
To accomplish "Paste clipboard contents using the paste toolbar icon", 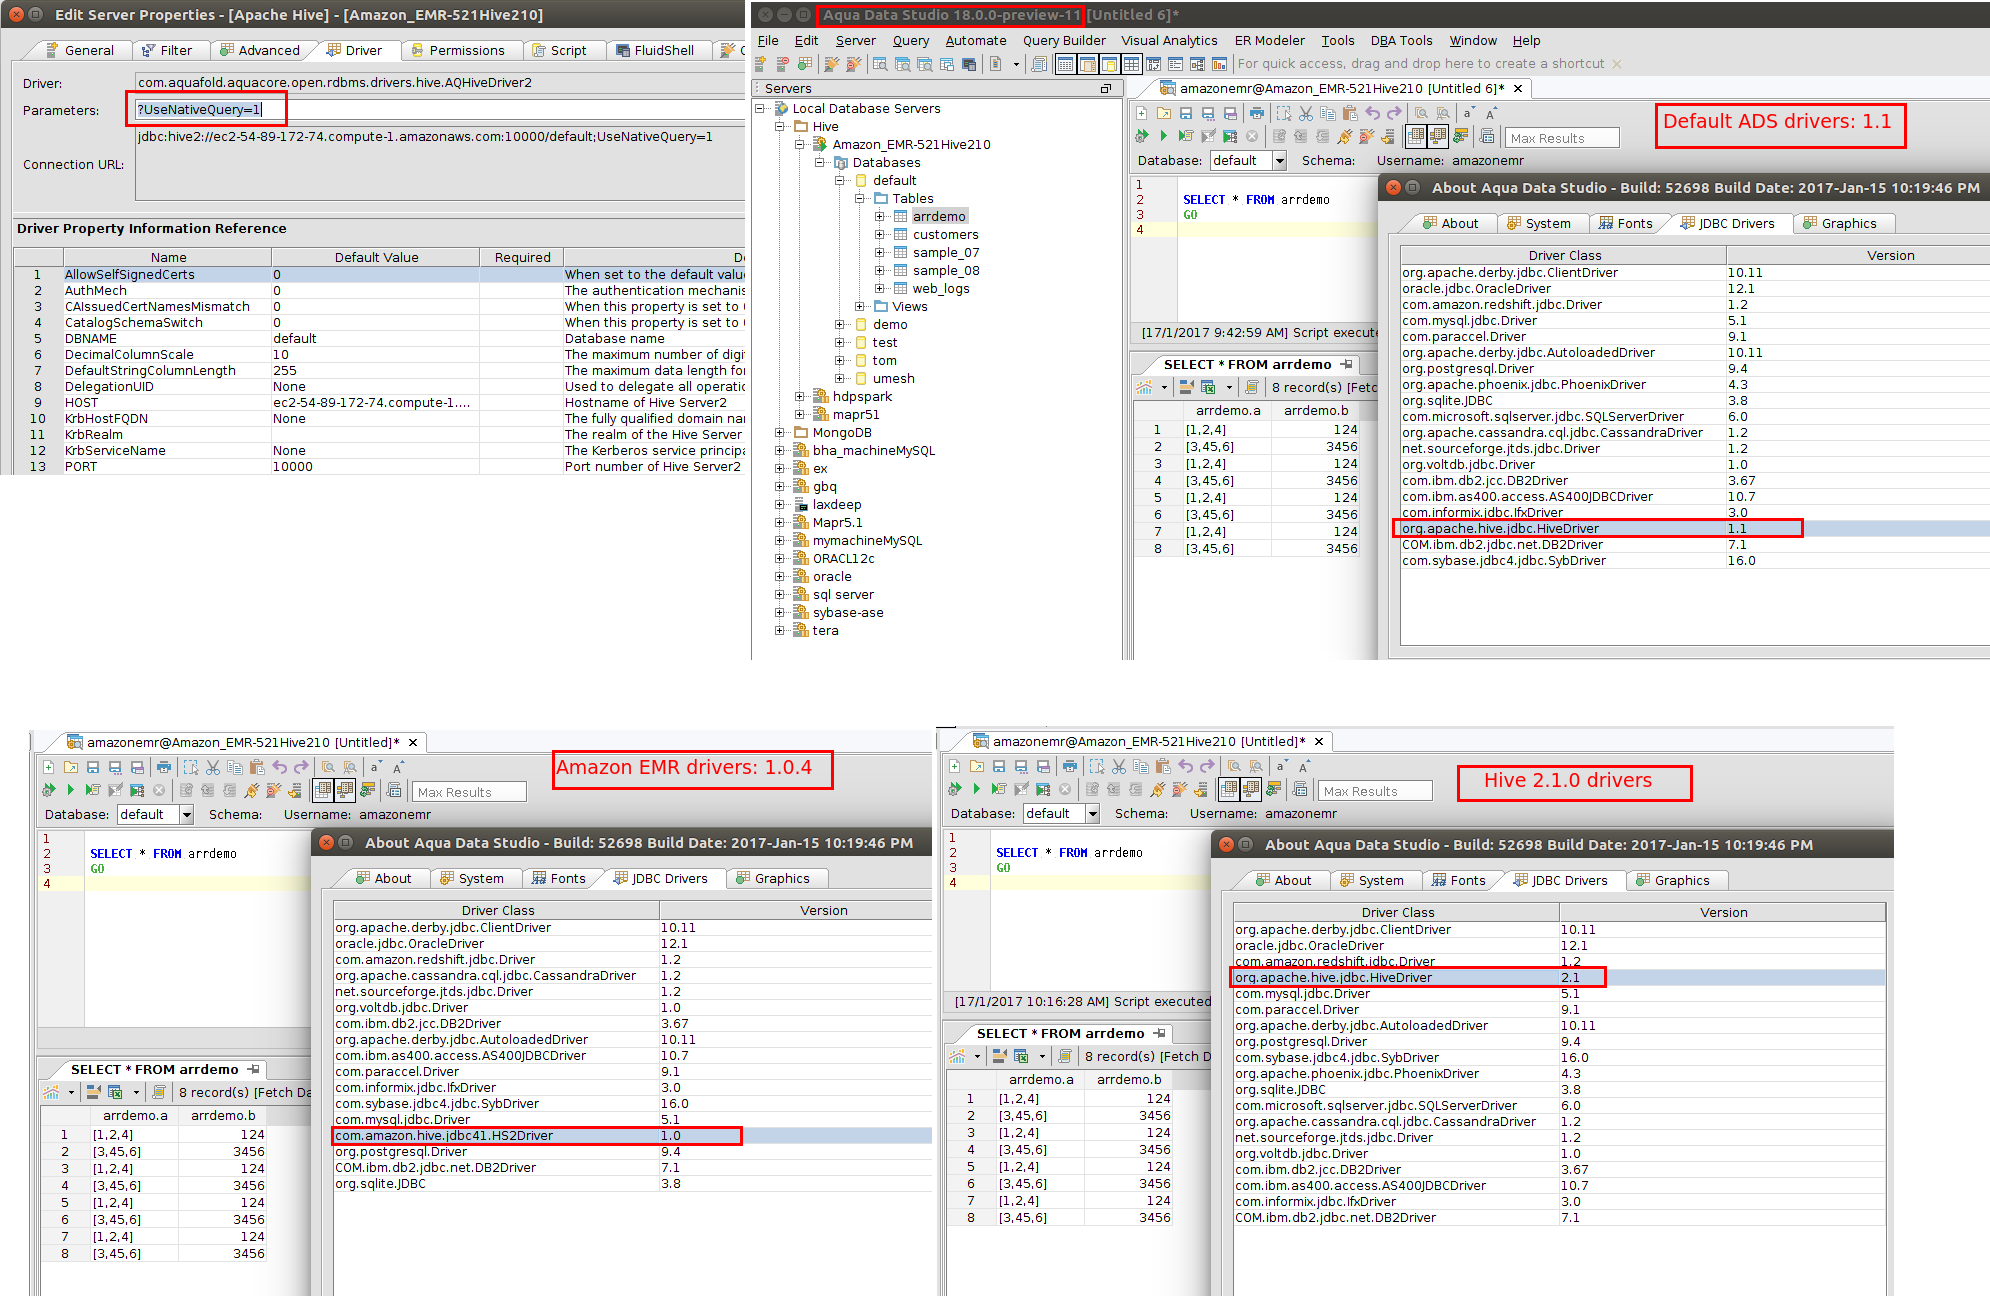I will click(x=1349, y=114).
